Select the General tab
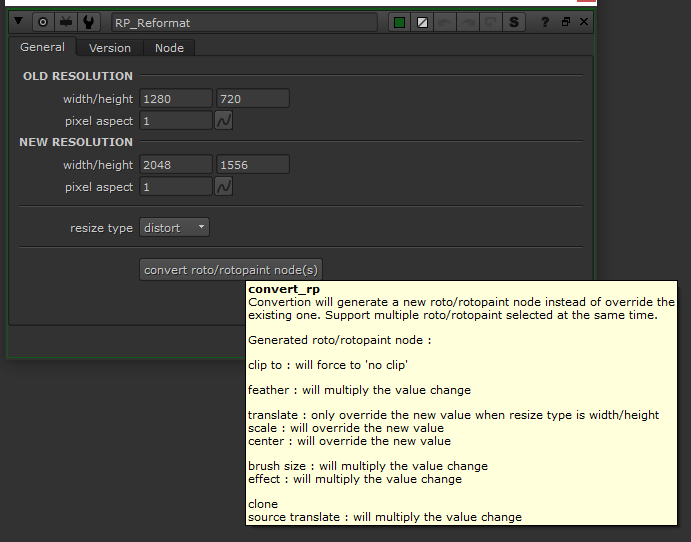691x542 pixels. [42, 47]
